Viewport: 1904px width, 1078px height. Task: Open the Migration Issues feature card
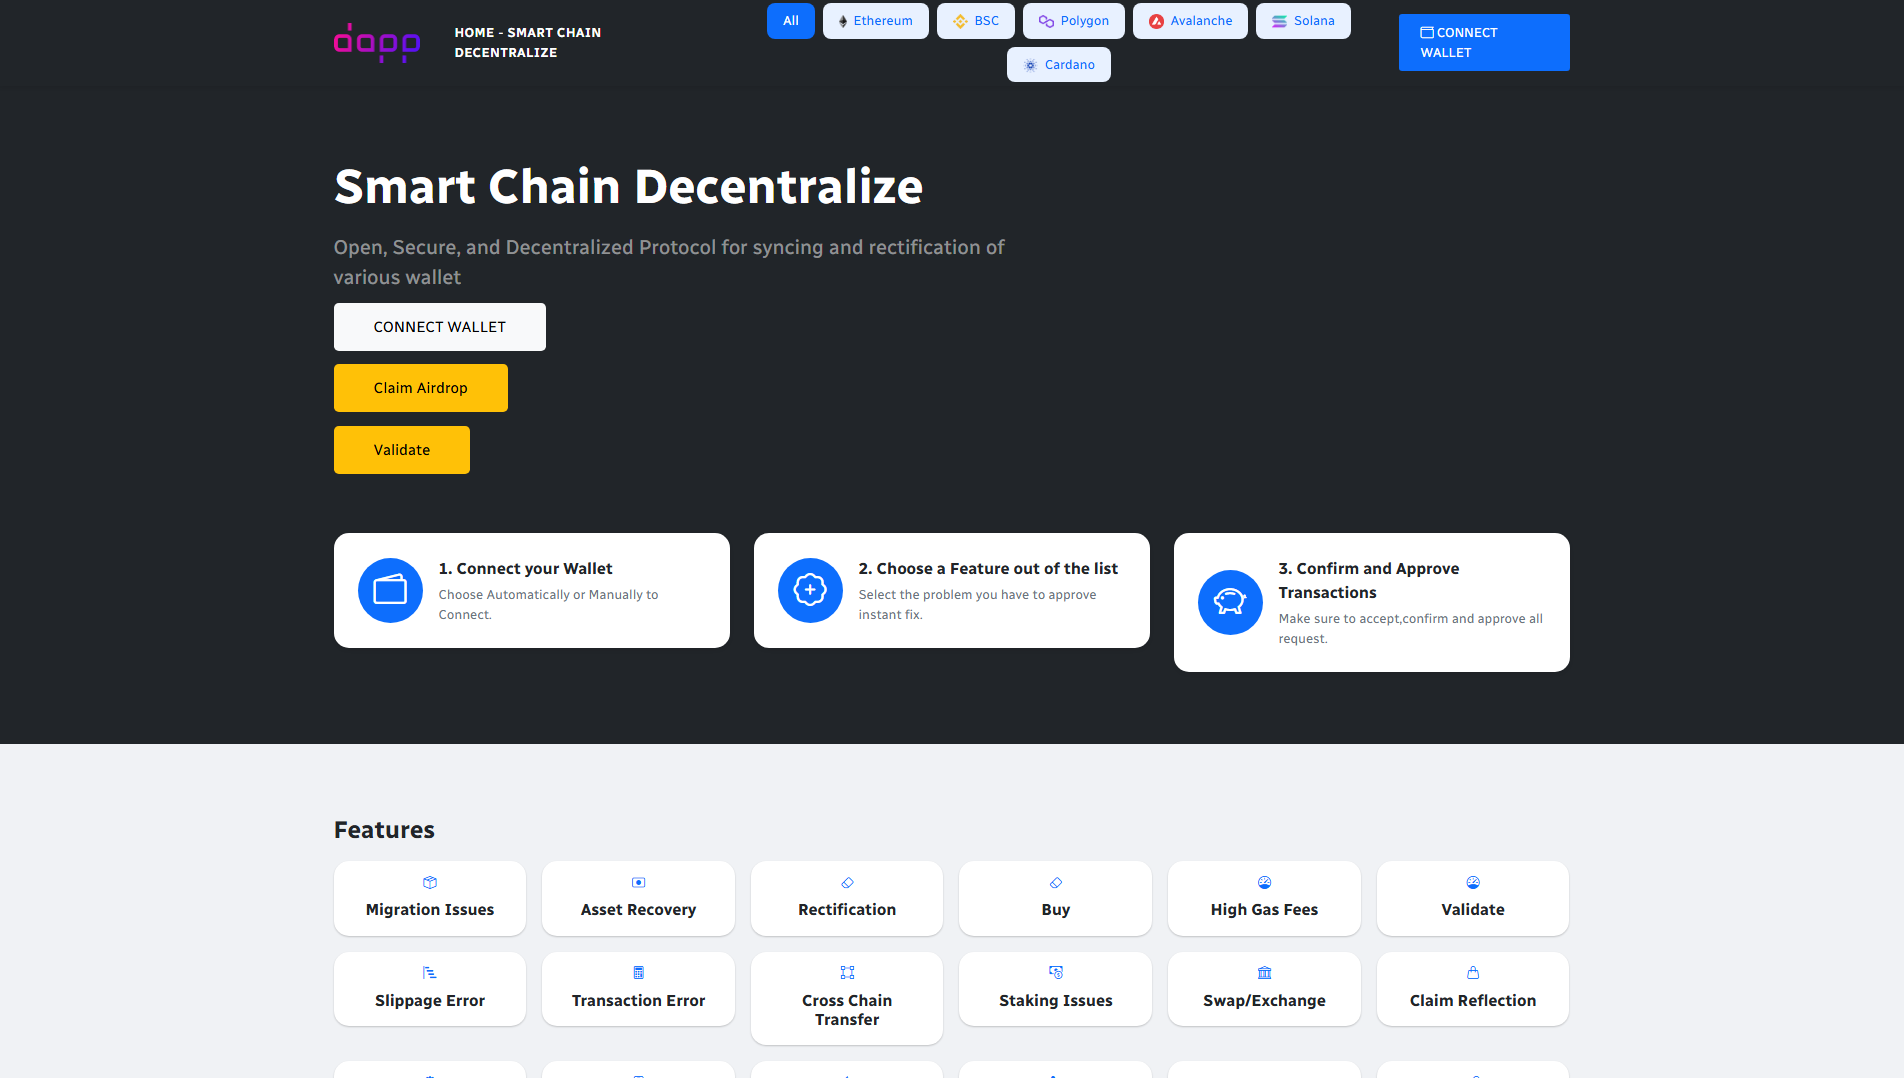[x=430, y=898]
